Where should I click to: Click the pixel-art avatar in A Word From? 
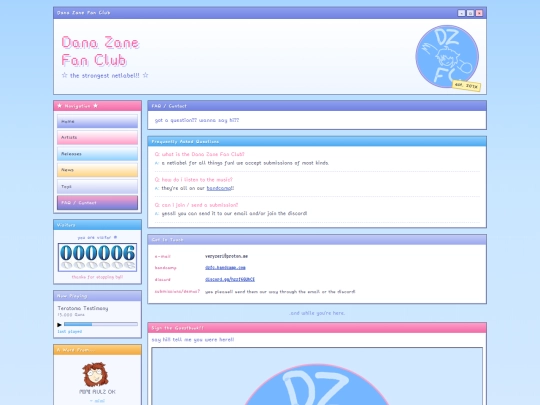[x=95, y=374]
